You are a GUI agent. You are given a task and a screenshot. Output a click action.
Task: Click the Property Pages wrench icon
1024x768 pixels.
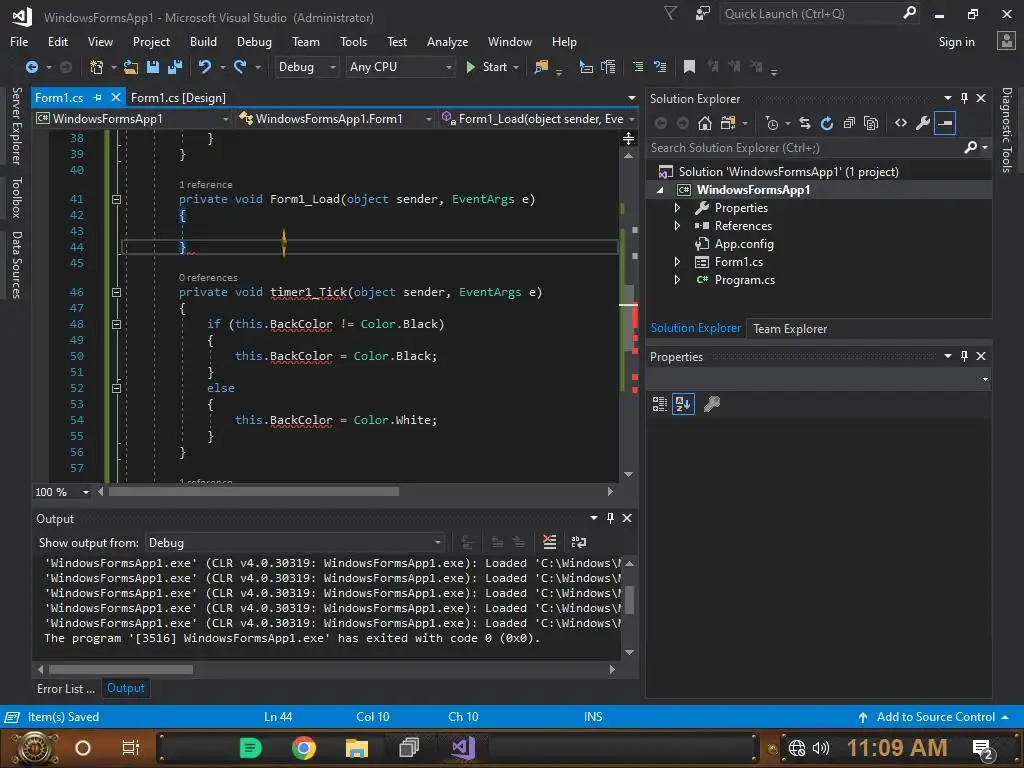712,404
